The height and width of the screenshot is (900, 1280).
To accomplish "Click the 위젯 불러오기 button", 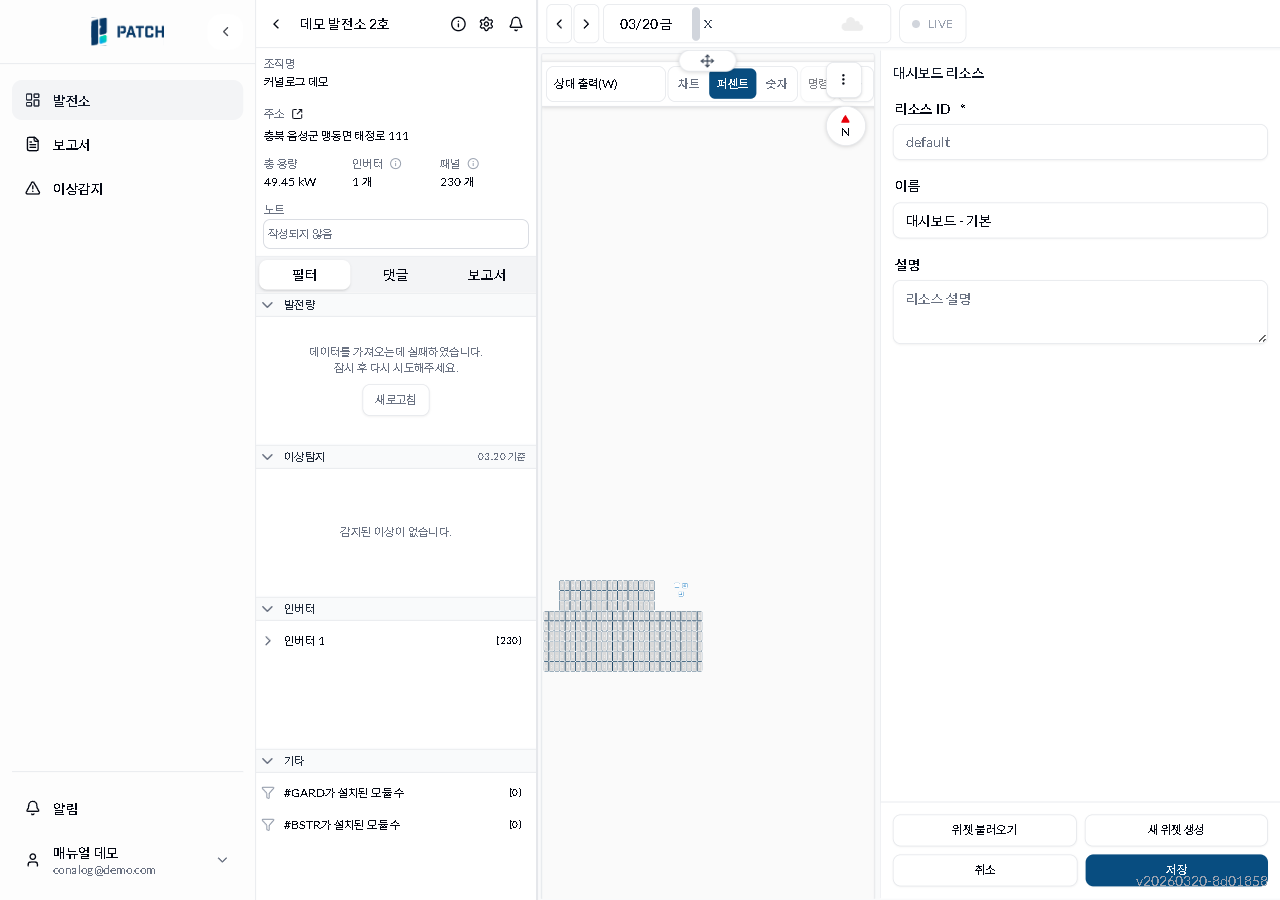I will 984,830.
